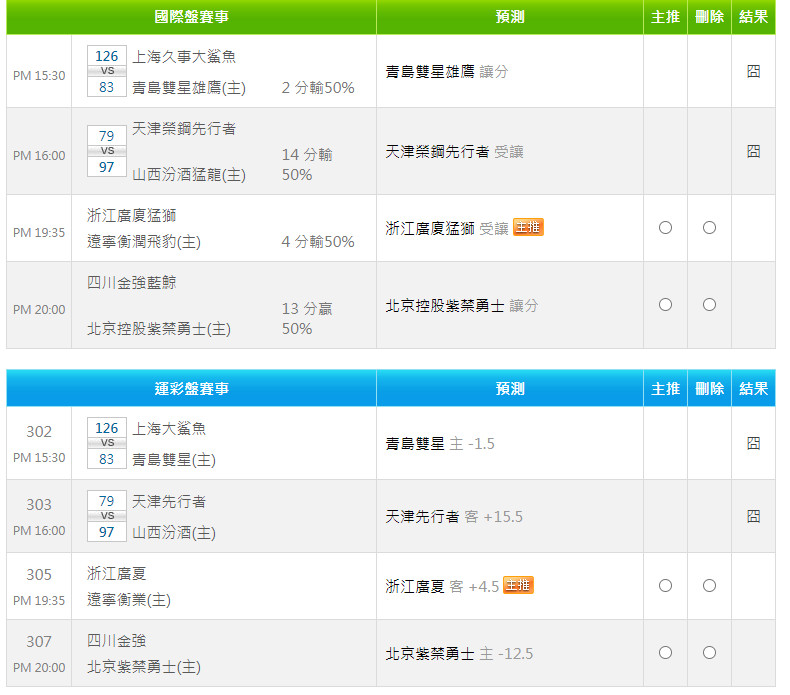Viewport: 790px width, 695px height.
Task: Click result icon for game 303 天津先行者
Action: pyautogui.click(x=753, y=516)
